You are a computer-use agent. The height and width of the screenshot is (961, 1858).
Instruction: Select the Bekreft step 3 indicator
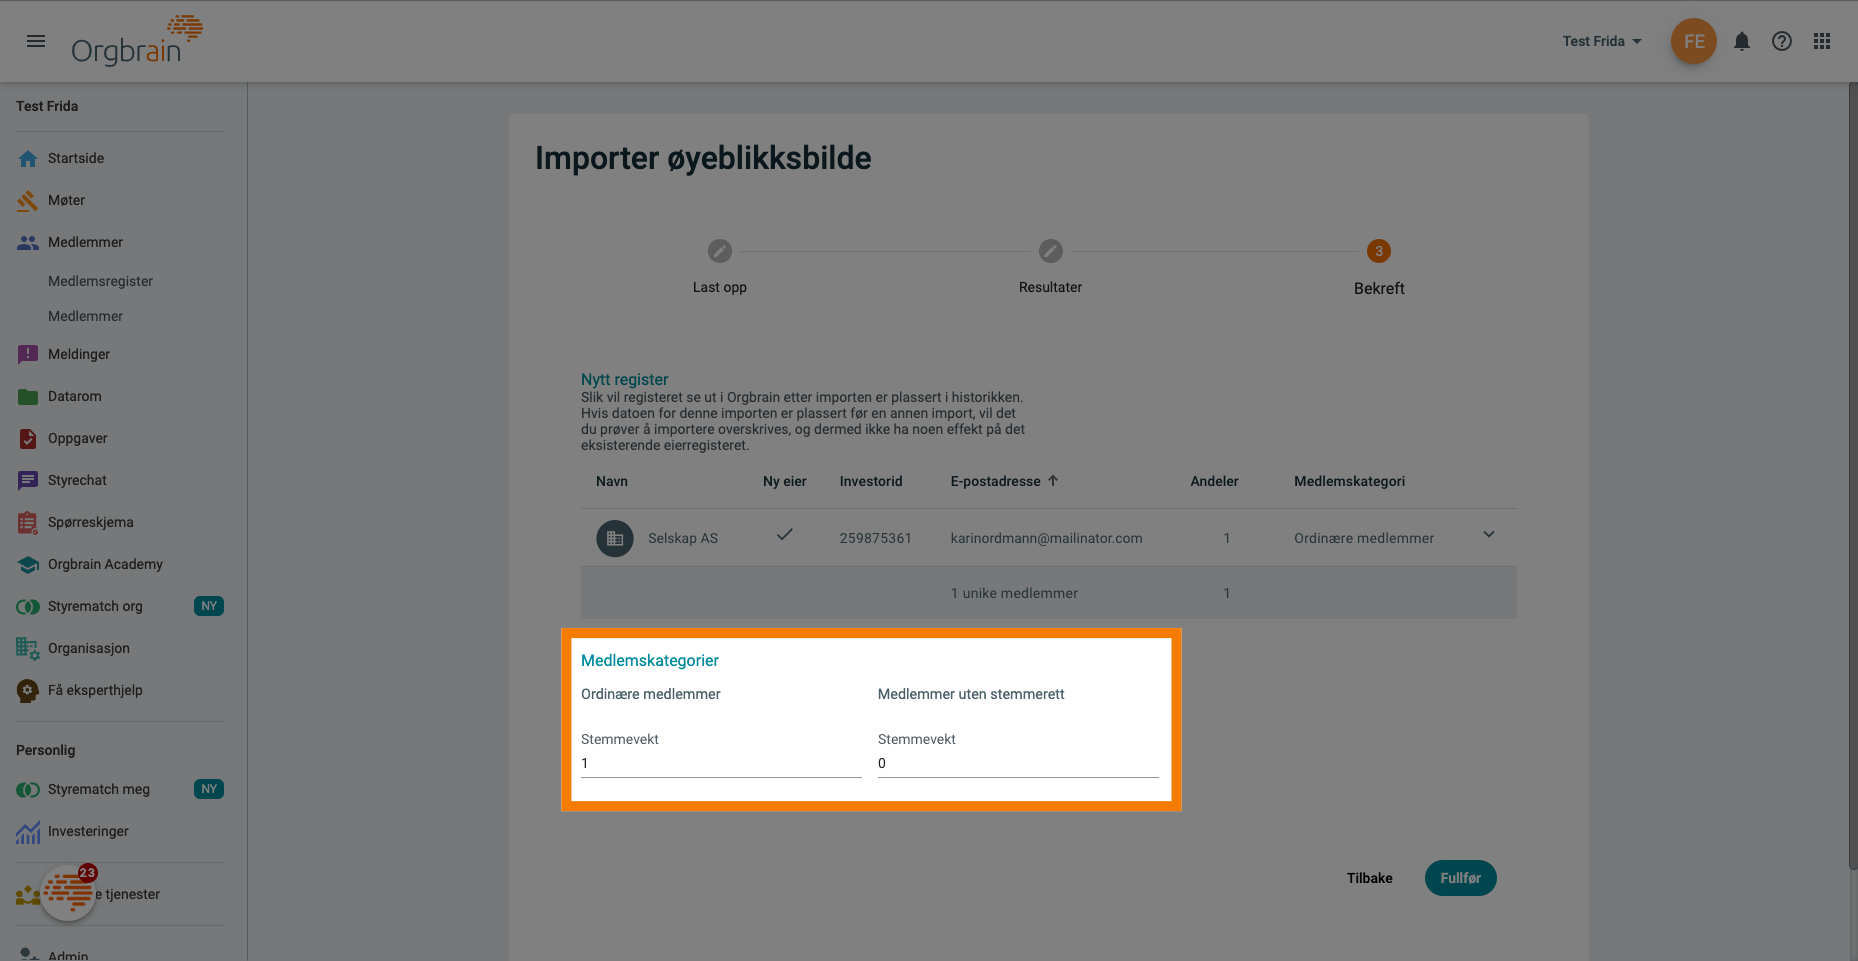point(1379,251)
